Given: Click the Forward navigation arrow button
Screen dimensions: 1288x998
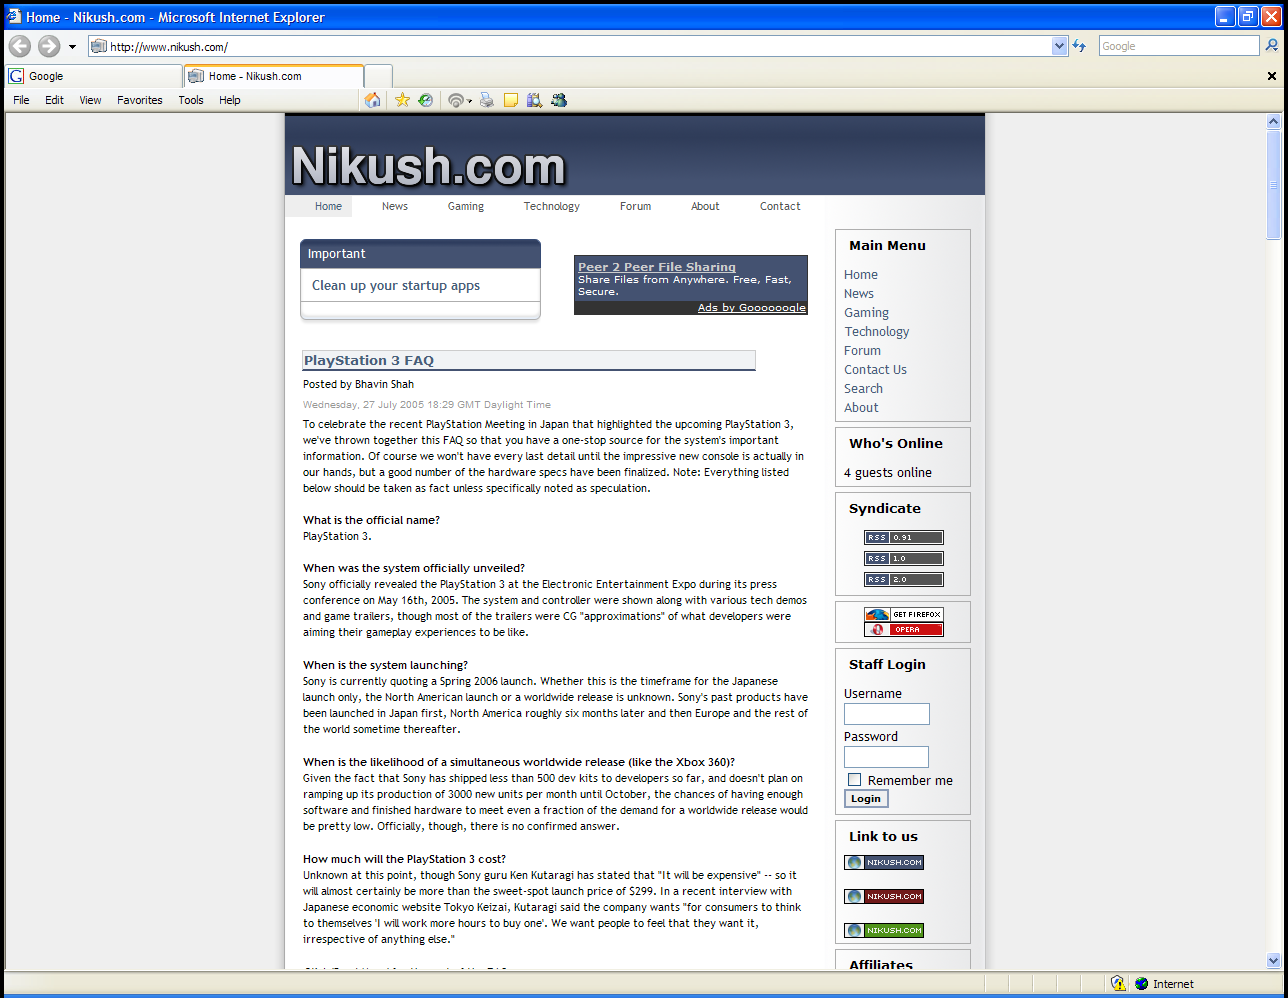Looking at the screenshot, I should (x=49, y=46).
